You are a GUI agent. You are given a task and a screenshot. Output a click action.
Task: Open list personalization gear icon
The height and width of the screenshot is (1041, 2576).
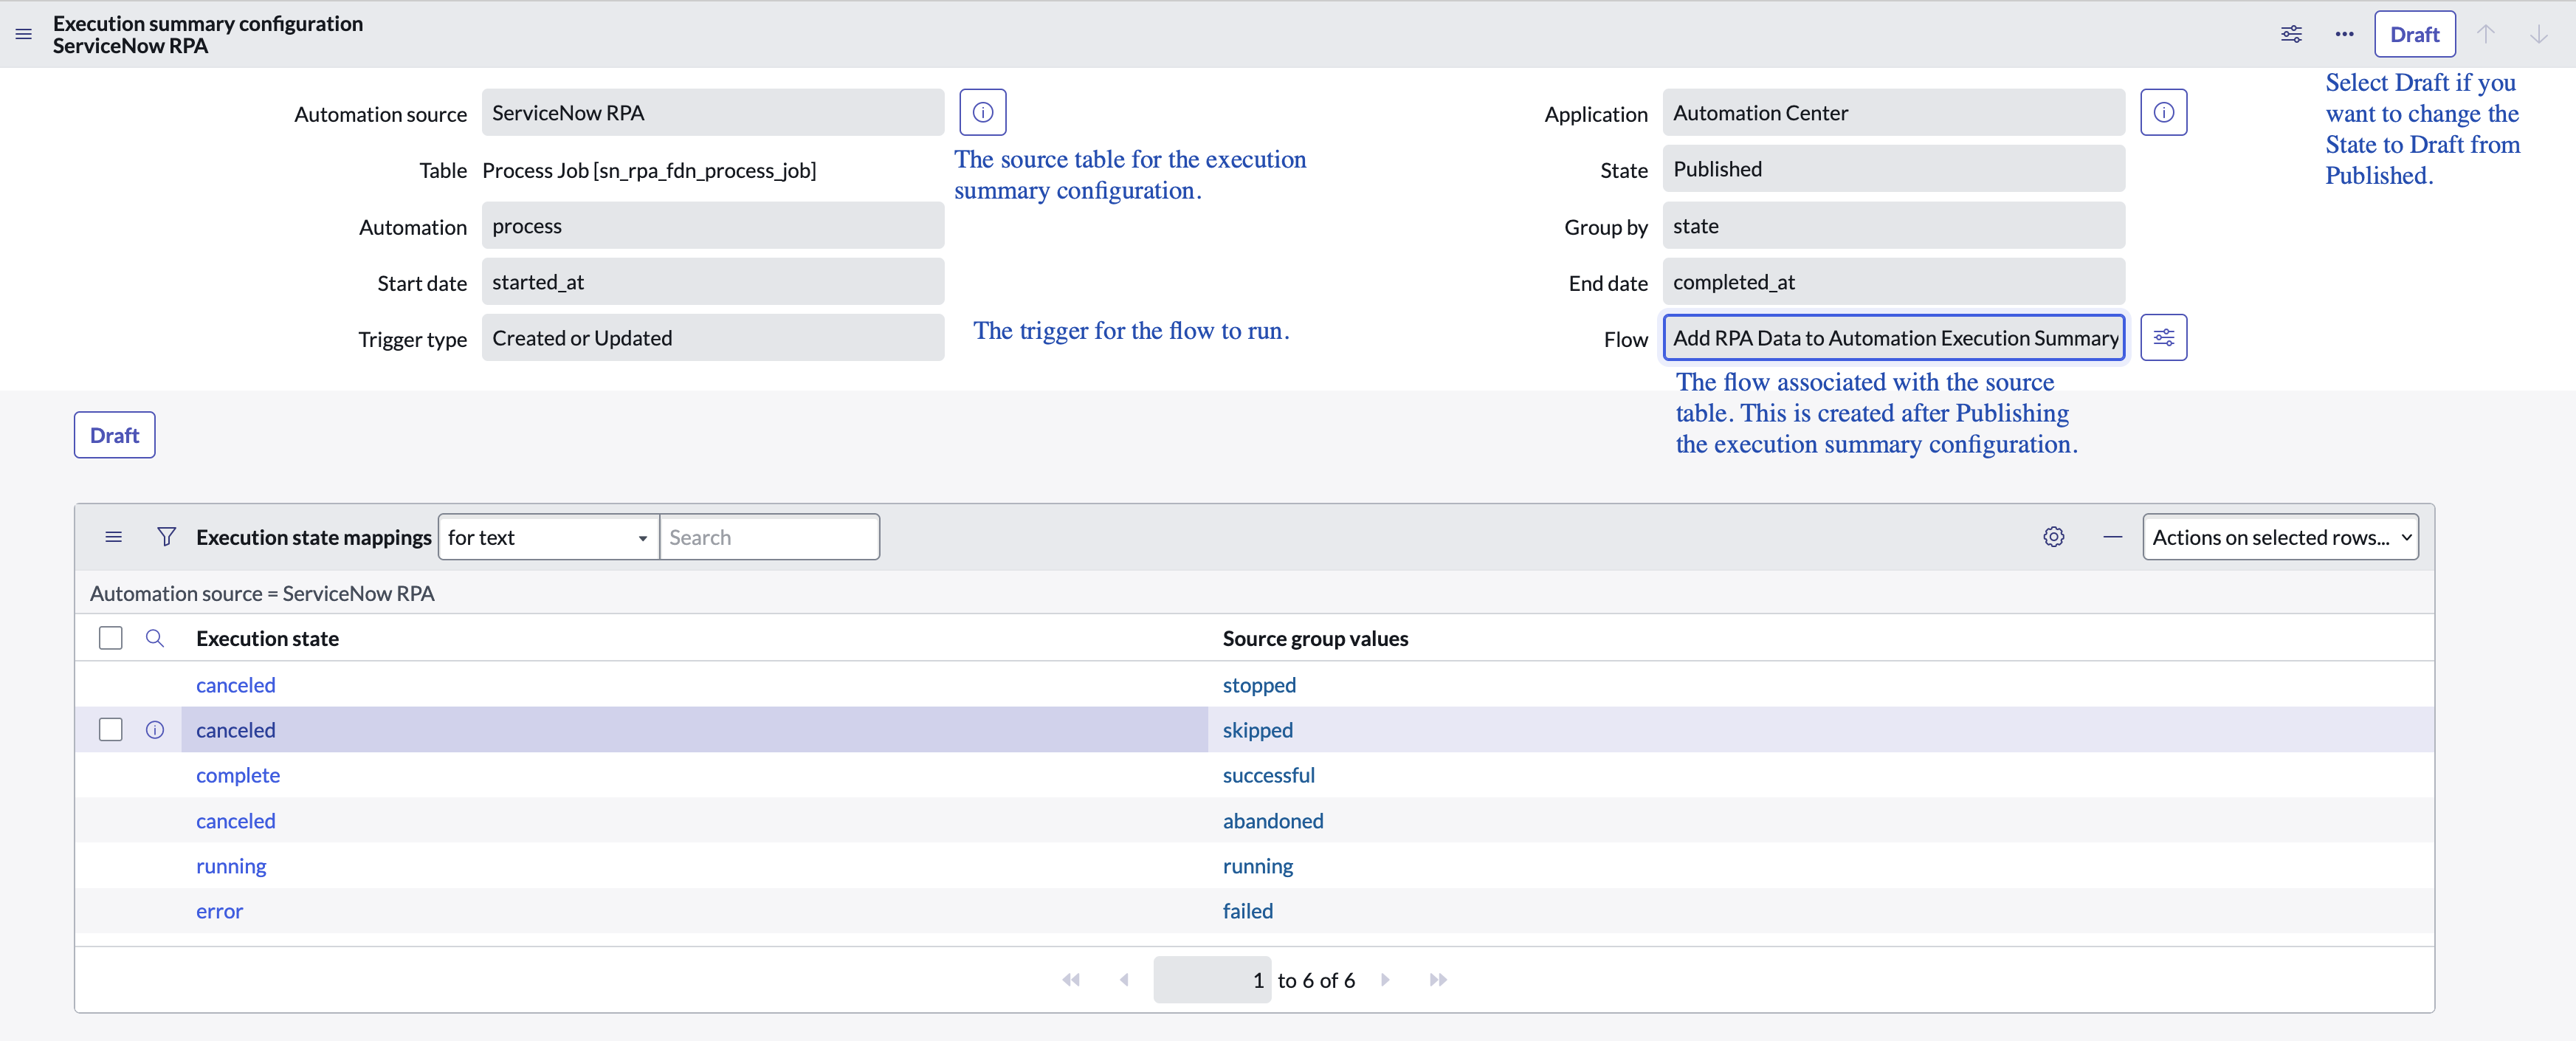click(x=2053, y=537)
